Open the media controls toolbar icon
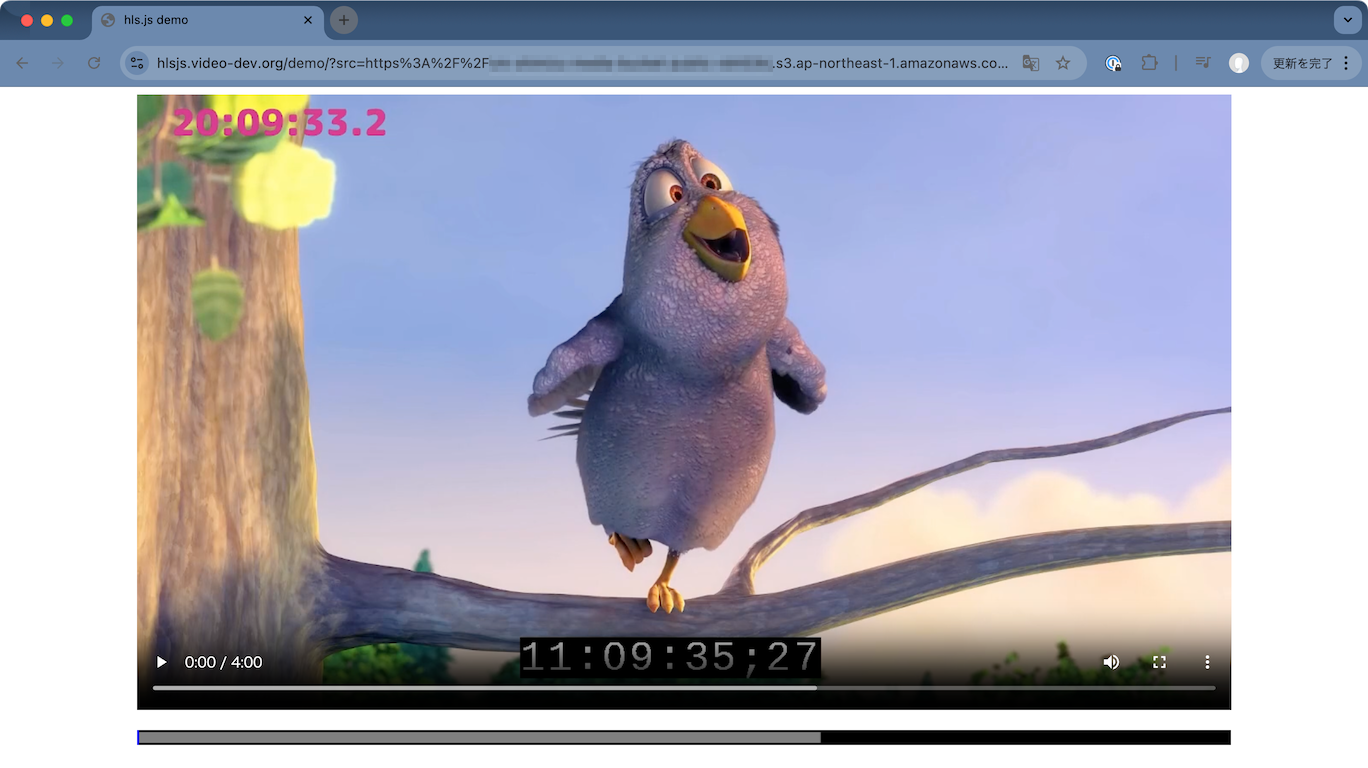This screenshot has width=1368, height=768. point(1203,63)
